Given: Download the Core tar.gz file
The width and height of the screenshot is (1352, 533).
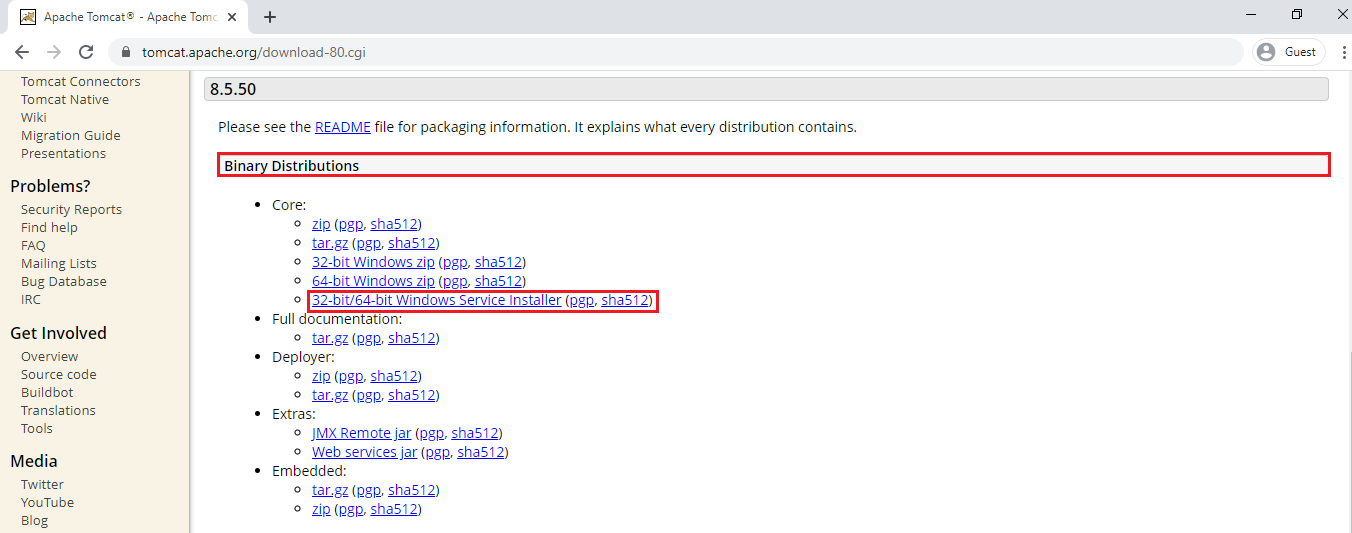Looking at the screenshot, I should pos(330,243).
